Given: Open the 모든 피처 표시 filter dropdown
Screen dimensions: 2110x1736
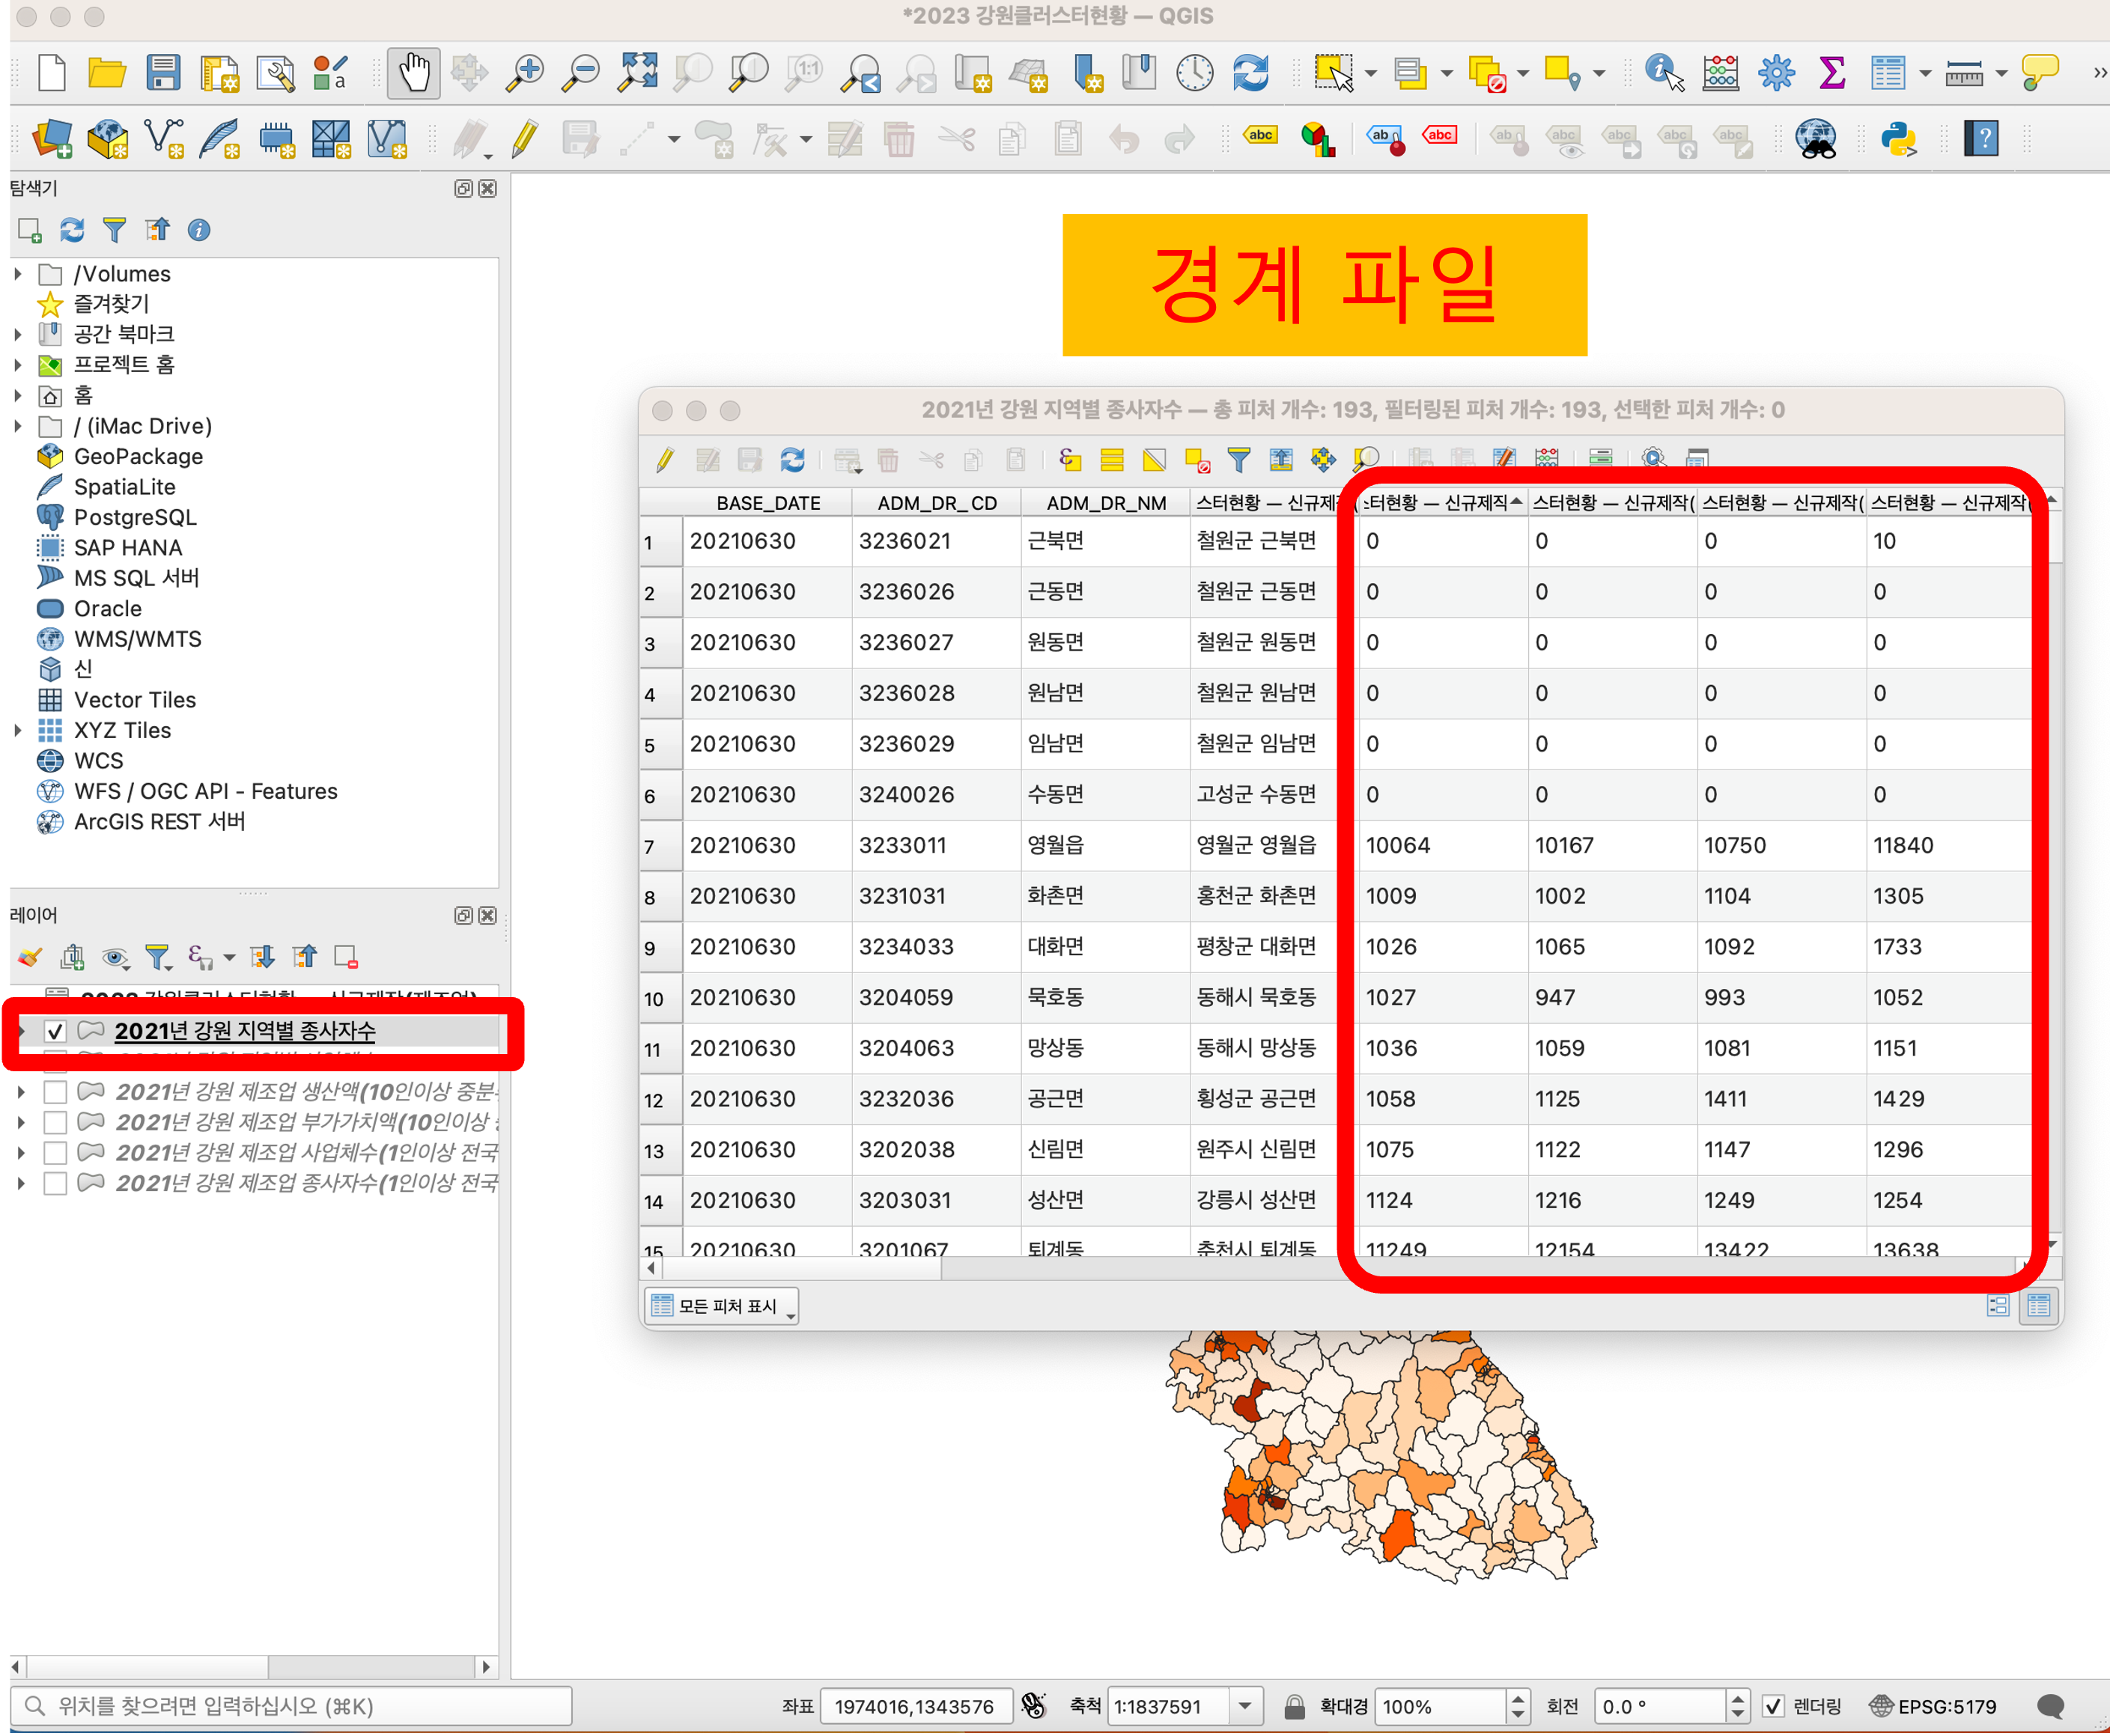Looking at the screenshot, I should (x=721, y=1306).
